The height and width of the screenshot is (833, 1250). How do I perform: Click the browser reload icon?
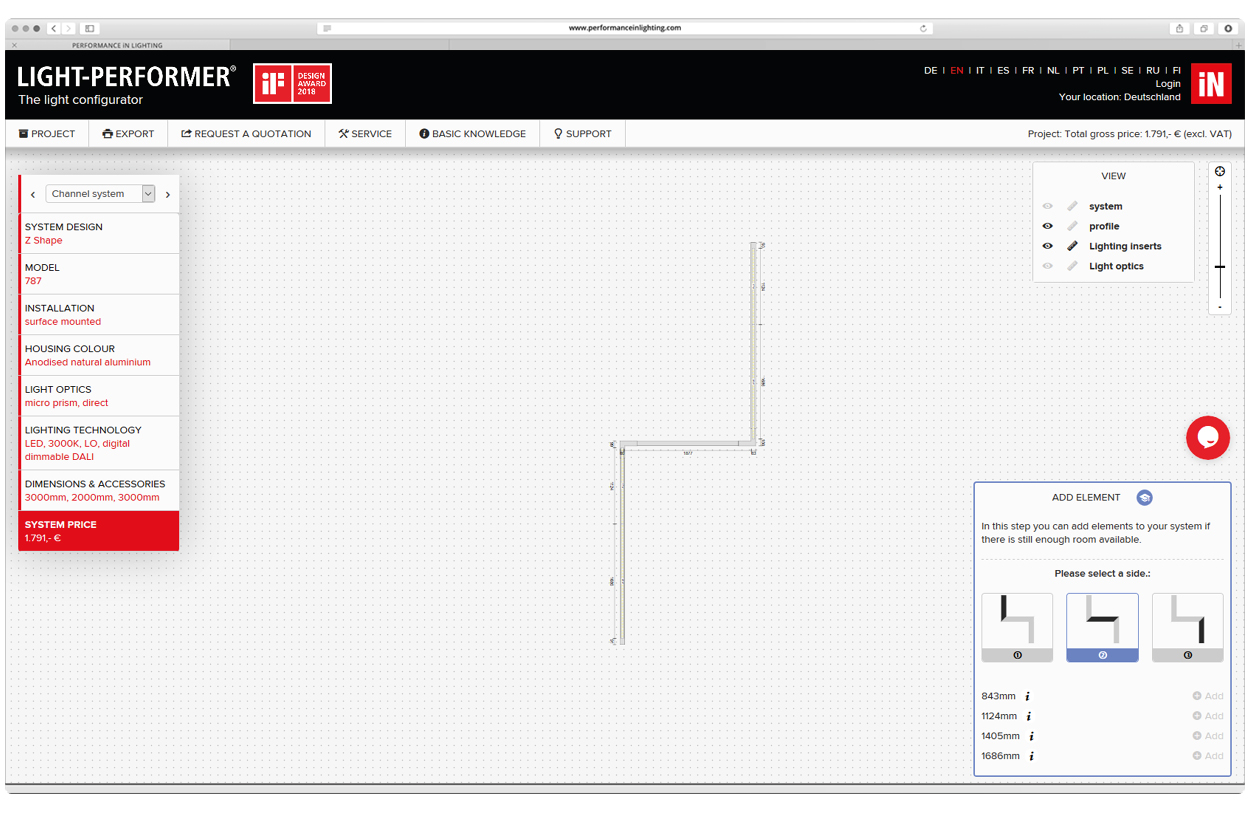(x=924, y=28)
